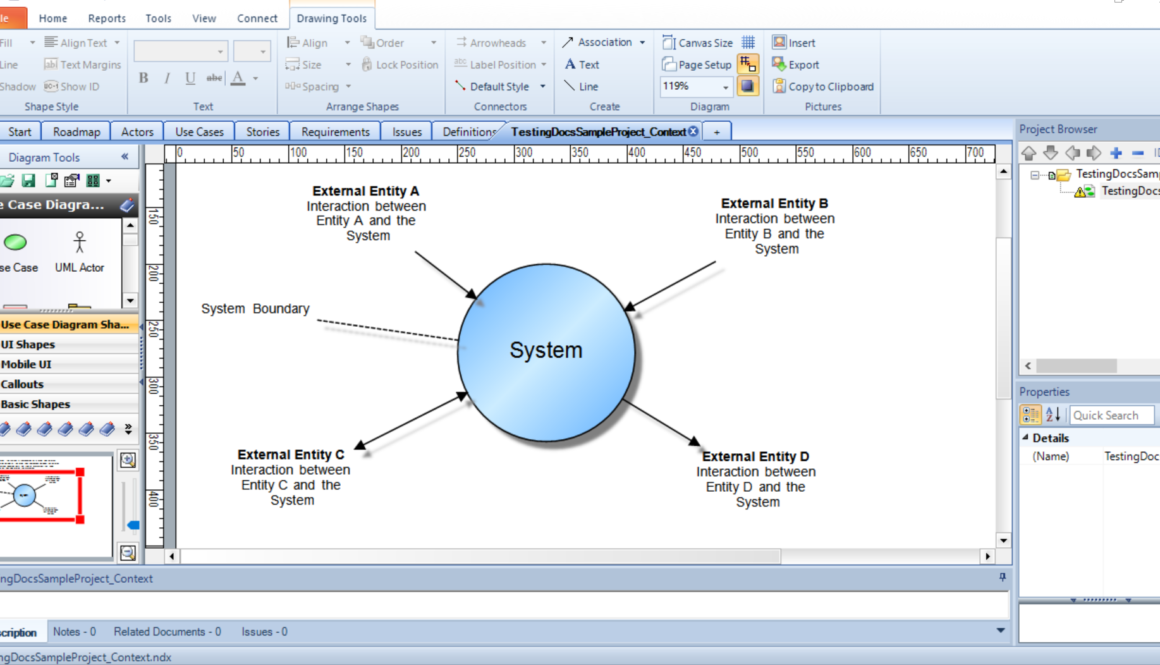Click the Default Style button
This screenshot has height=665, width=1160.
[x=499, y=86]
